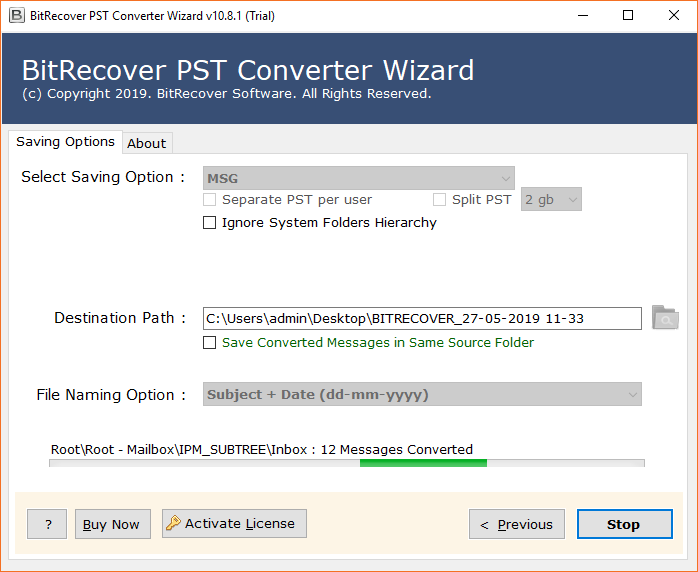
Task: Open the About tab
Action: (147, 143)
